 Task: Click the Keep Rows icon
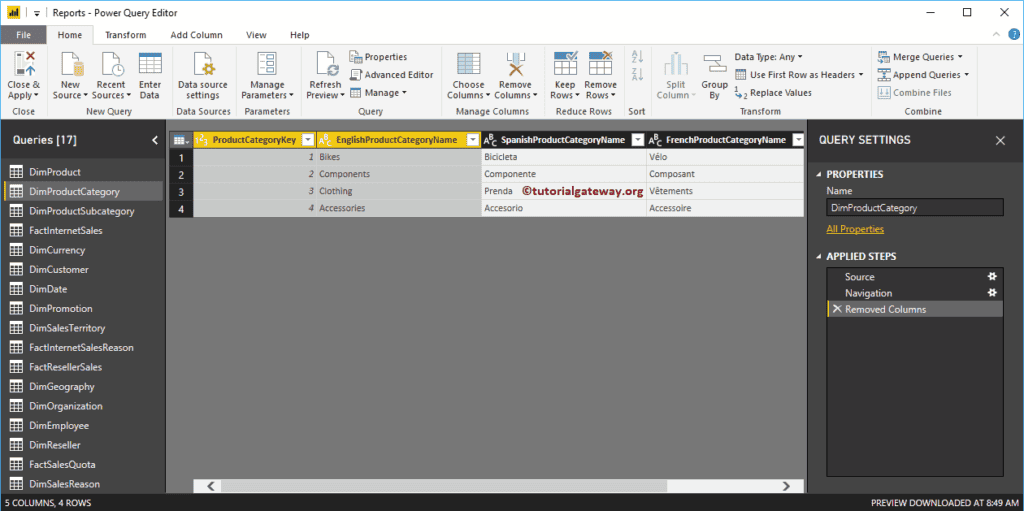click(565, 64)
